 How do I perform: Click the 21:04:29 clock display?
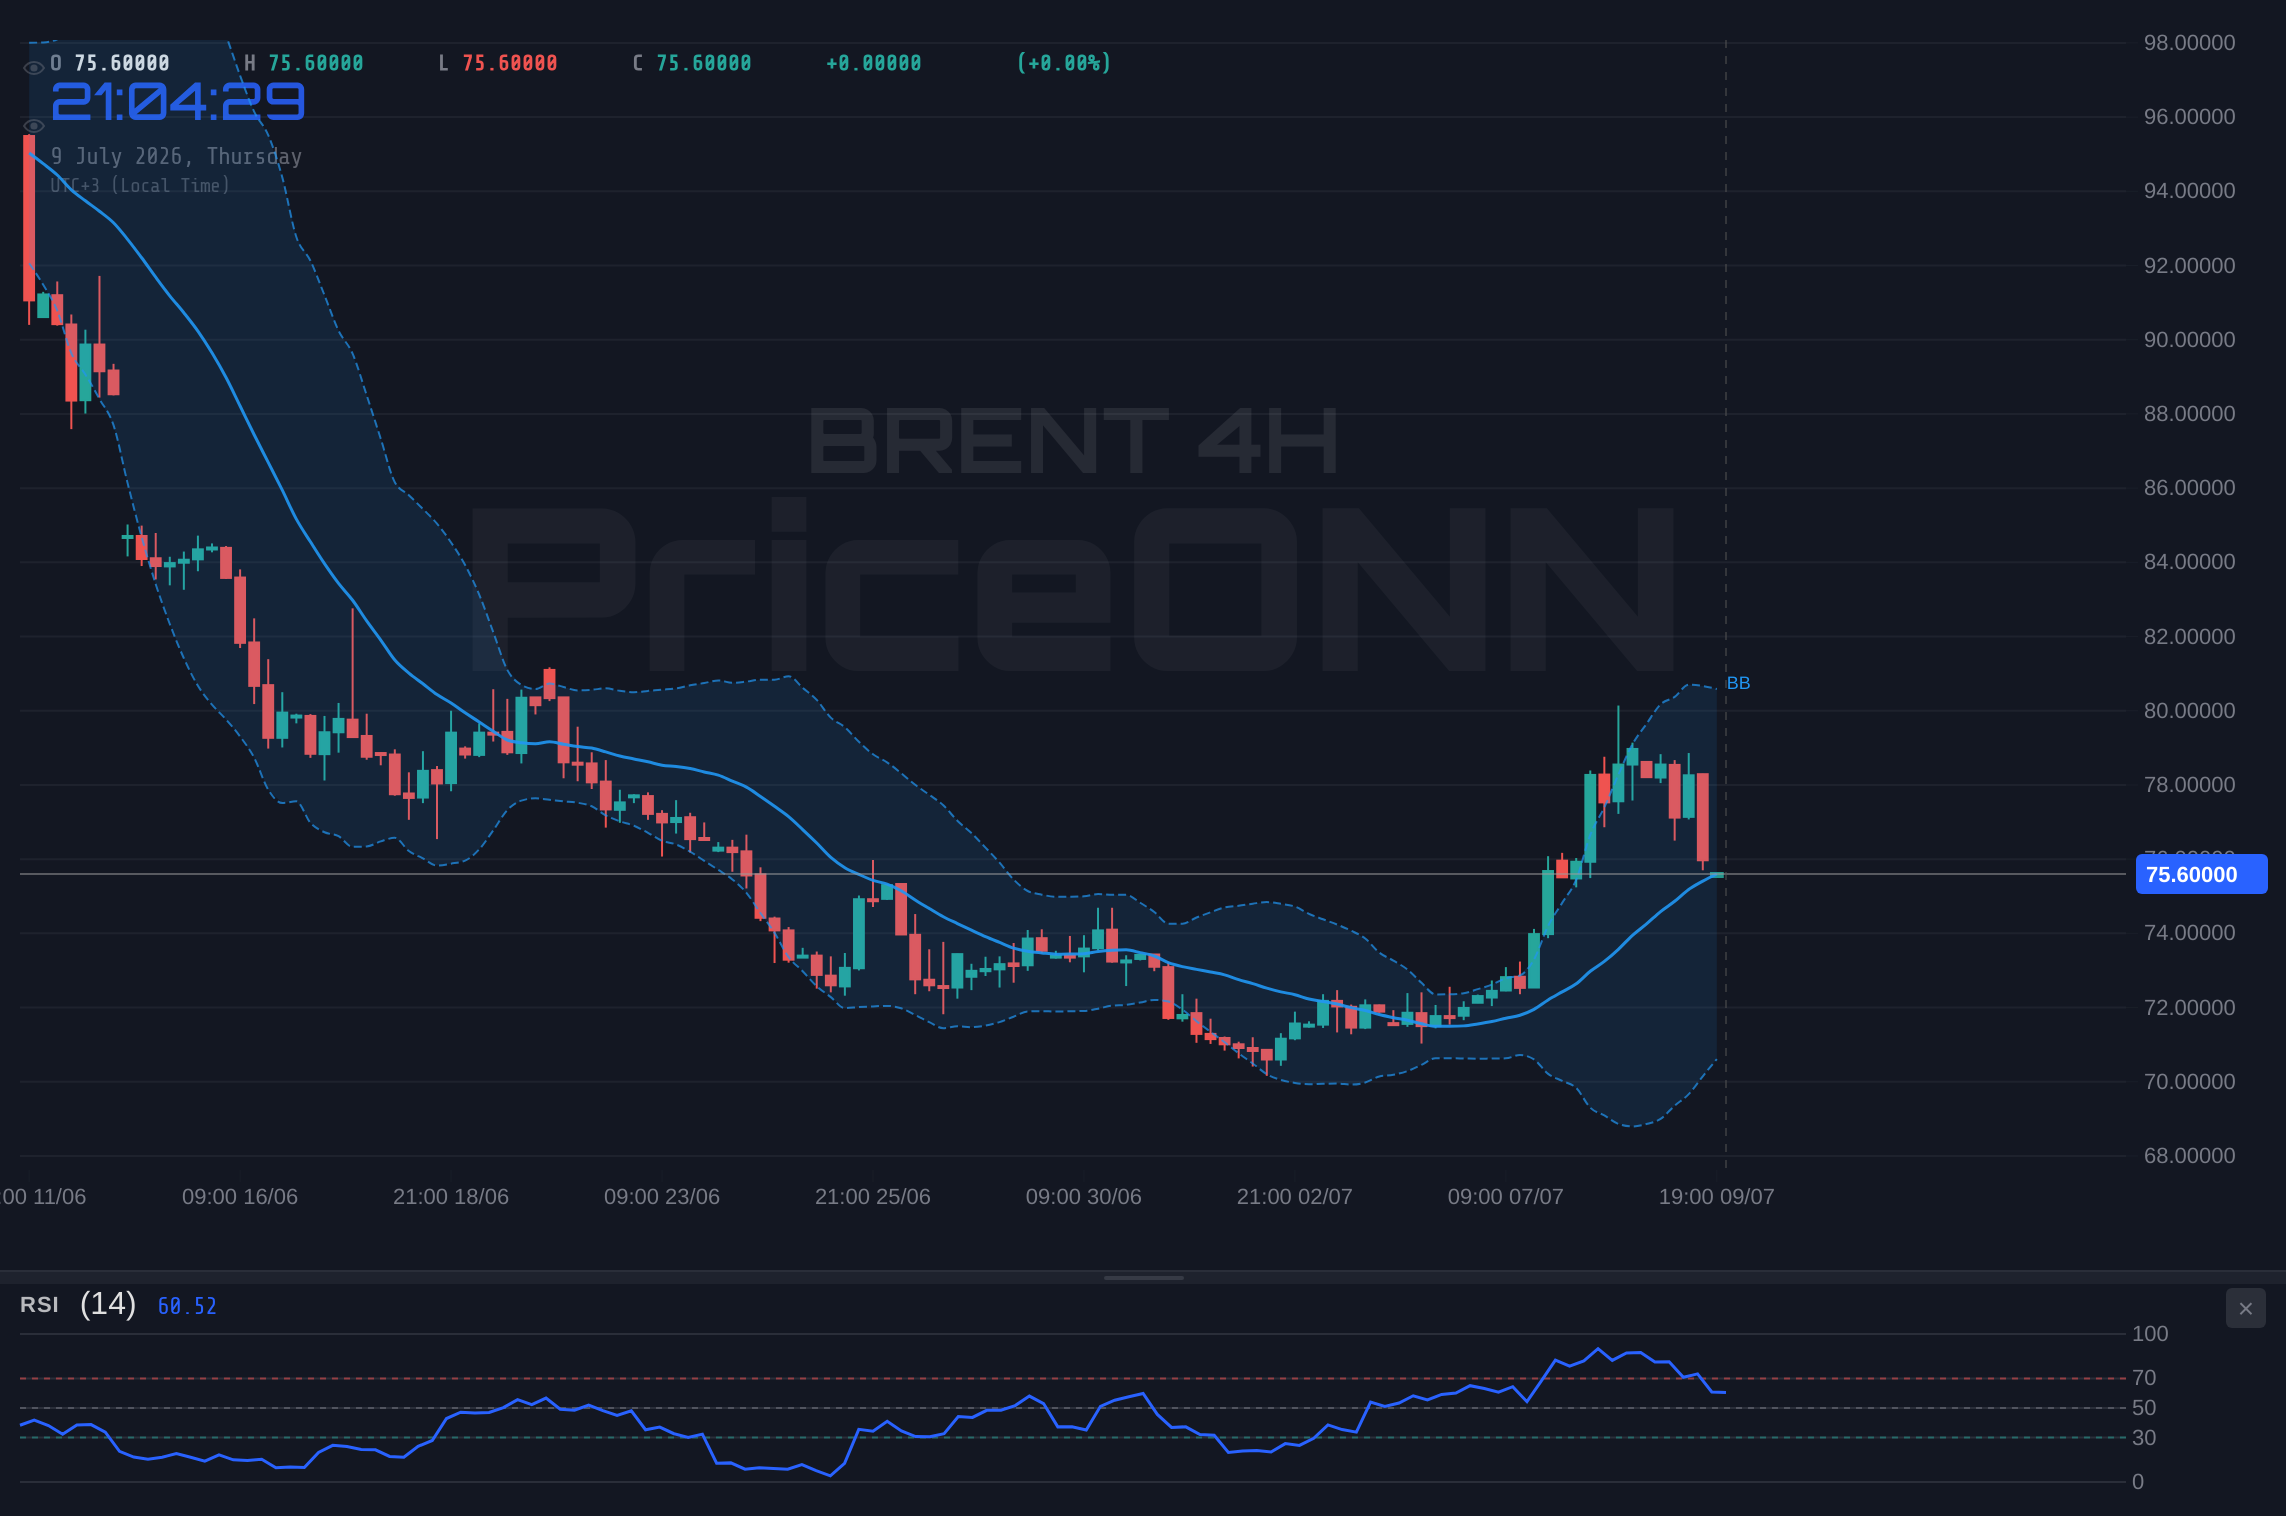[178, 102]
